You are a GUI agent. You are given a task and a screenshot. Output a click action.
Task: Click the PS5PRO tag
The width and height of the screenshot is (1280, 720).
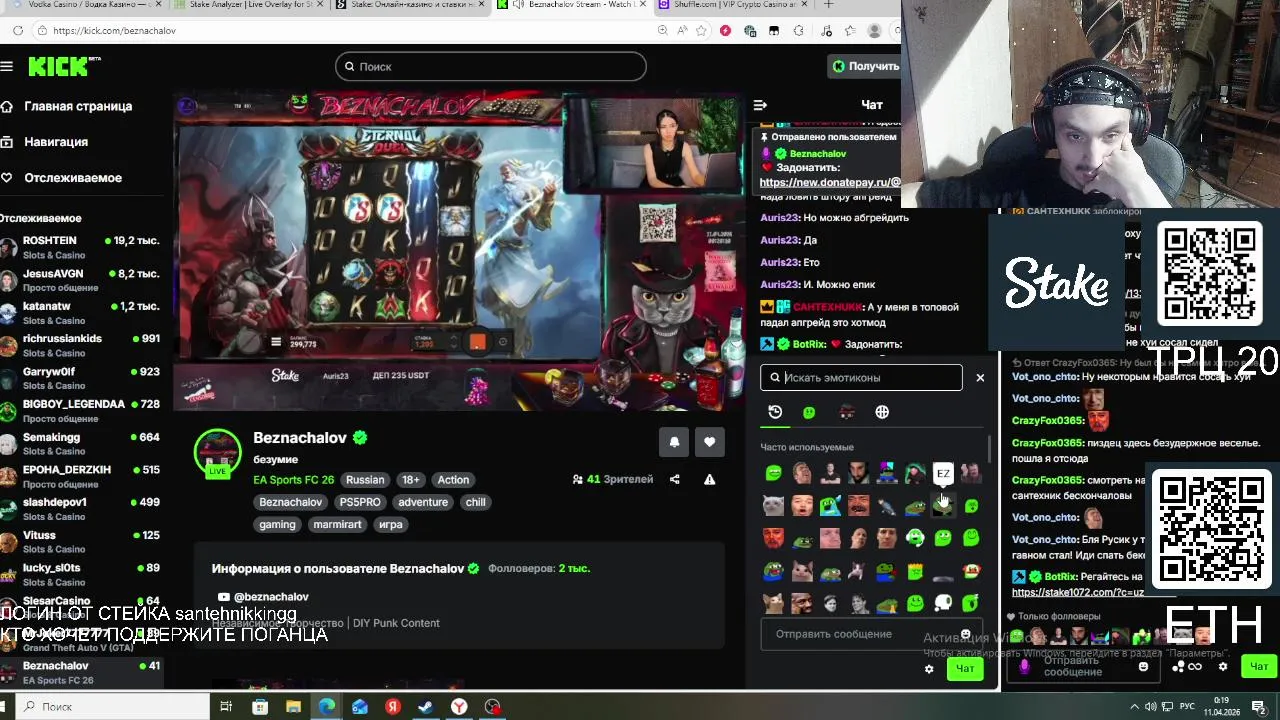coord(360,502)
